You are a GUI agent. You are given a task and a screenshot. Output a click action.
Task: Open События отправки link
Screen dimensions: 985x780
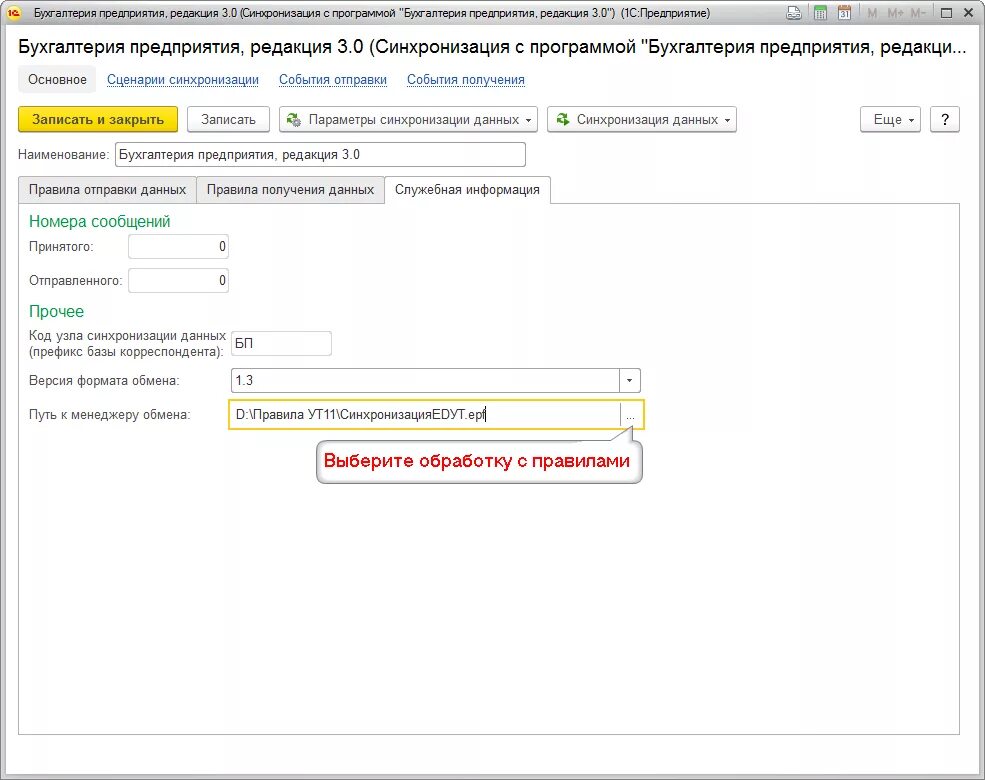333,80
